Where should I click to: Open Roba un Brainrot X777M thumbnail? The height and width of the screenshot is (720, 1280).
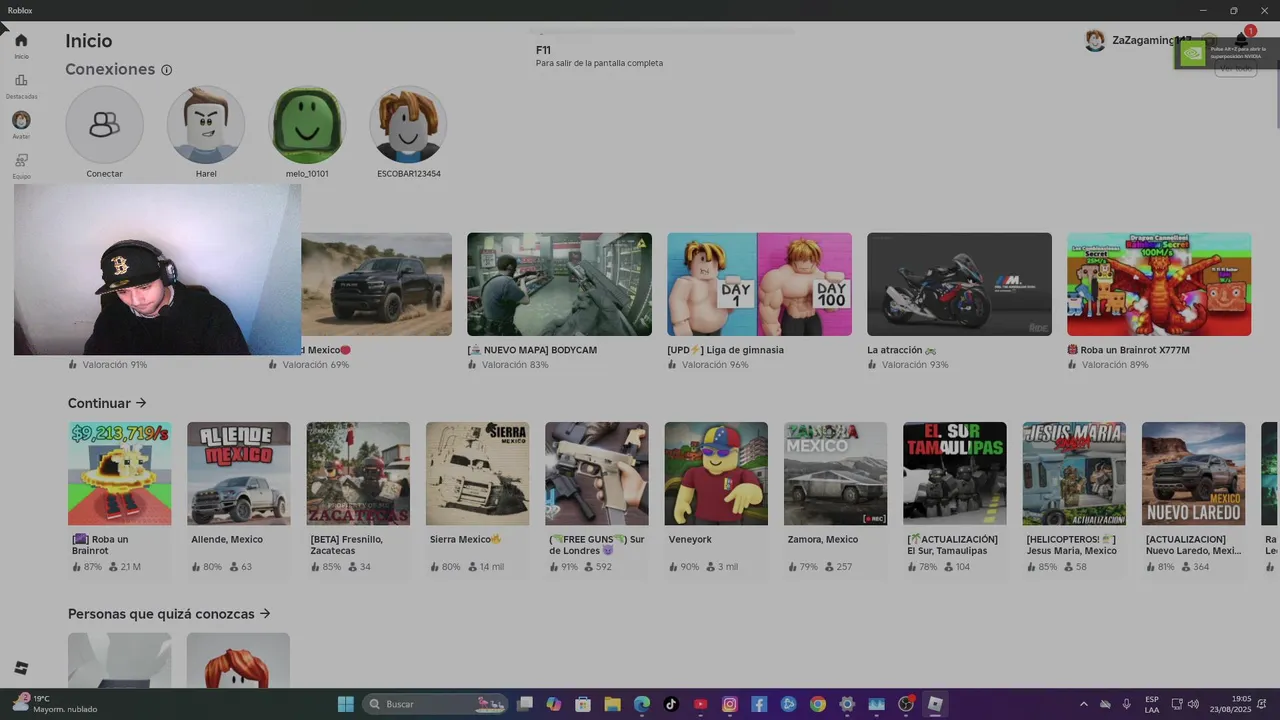[x=1159, y=284]
